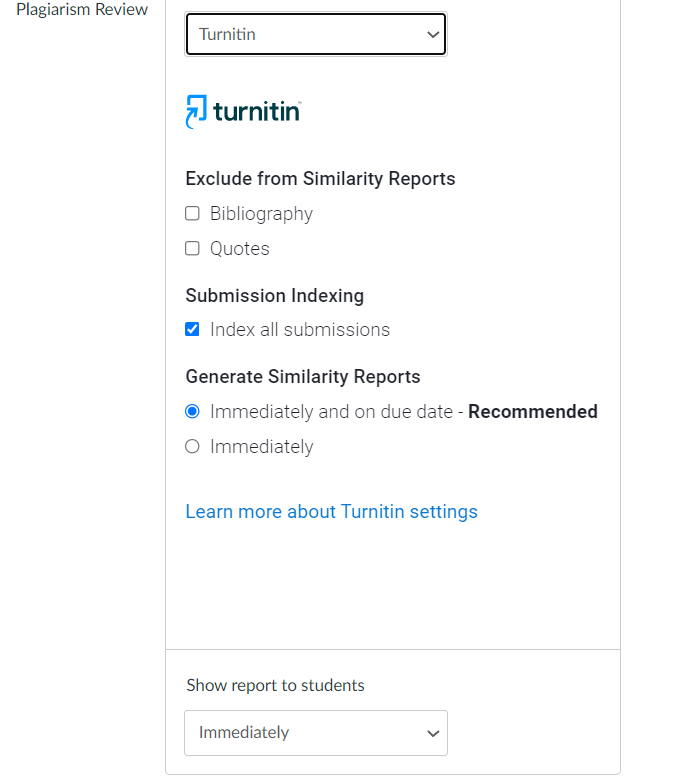Image resolution: width=700 pixels, height=784 pixels.
Task: Open the Turnitin plagiarism tool dropdown
Action: 315,34
